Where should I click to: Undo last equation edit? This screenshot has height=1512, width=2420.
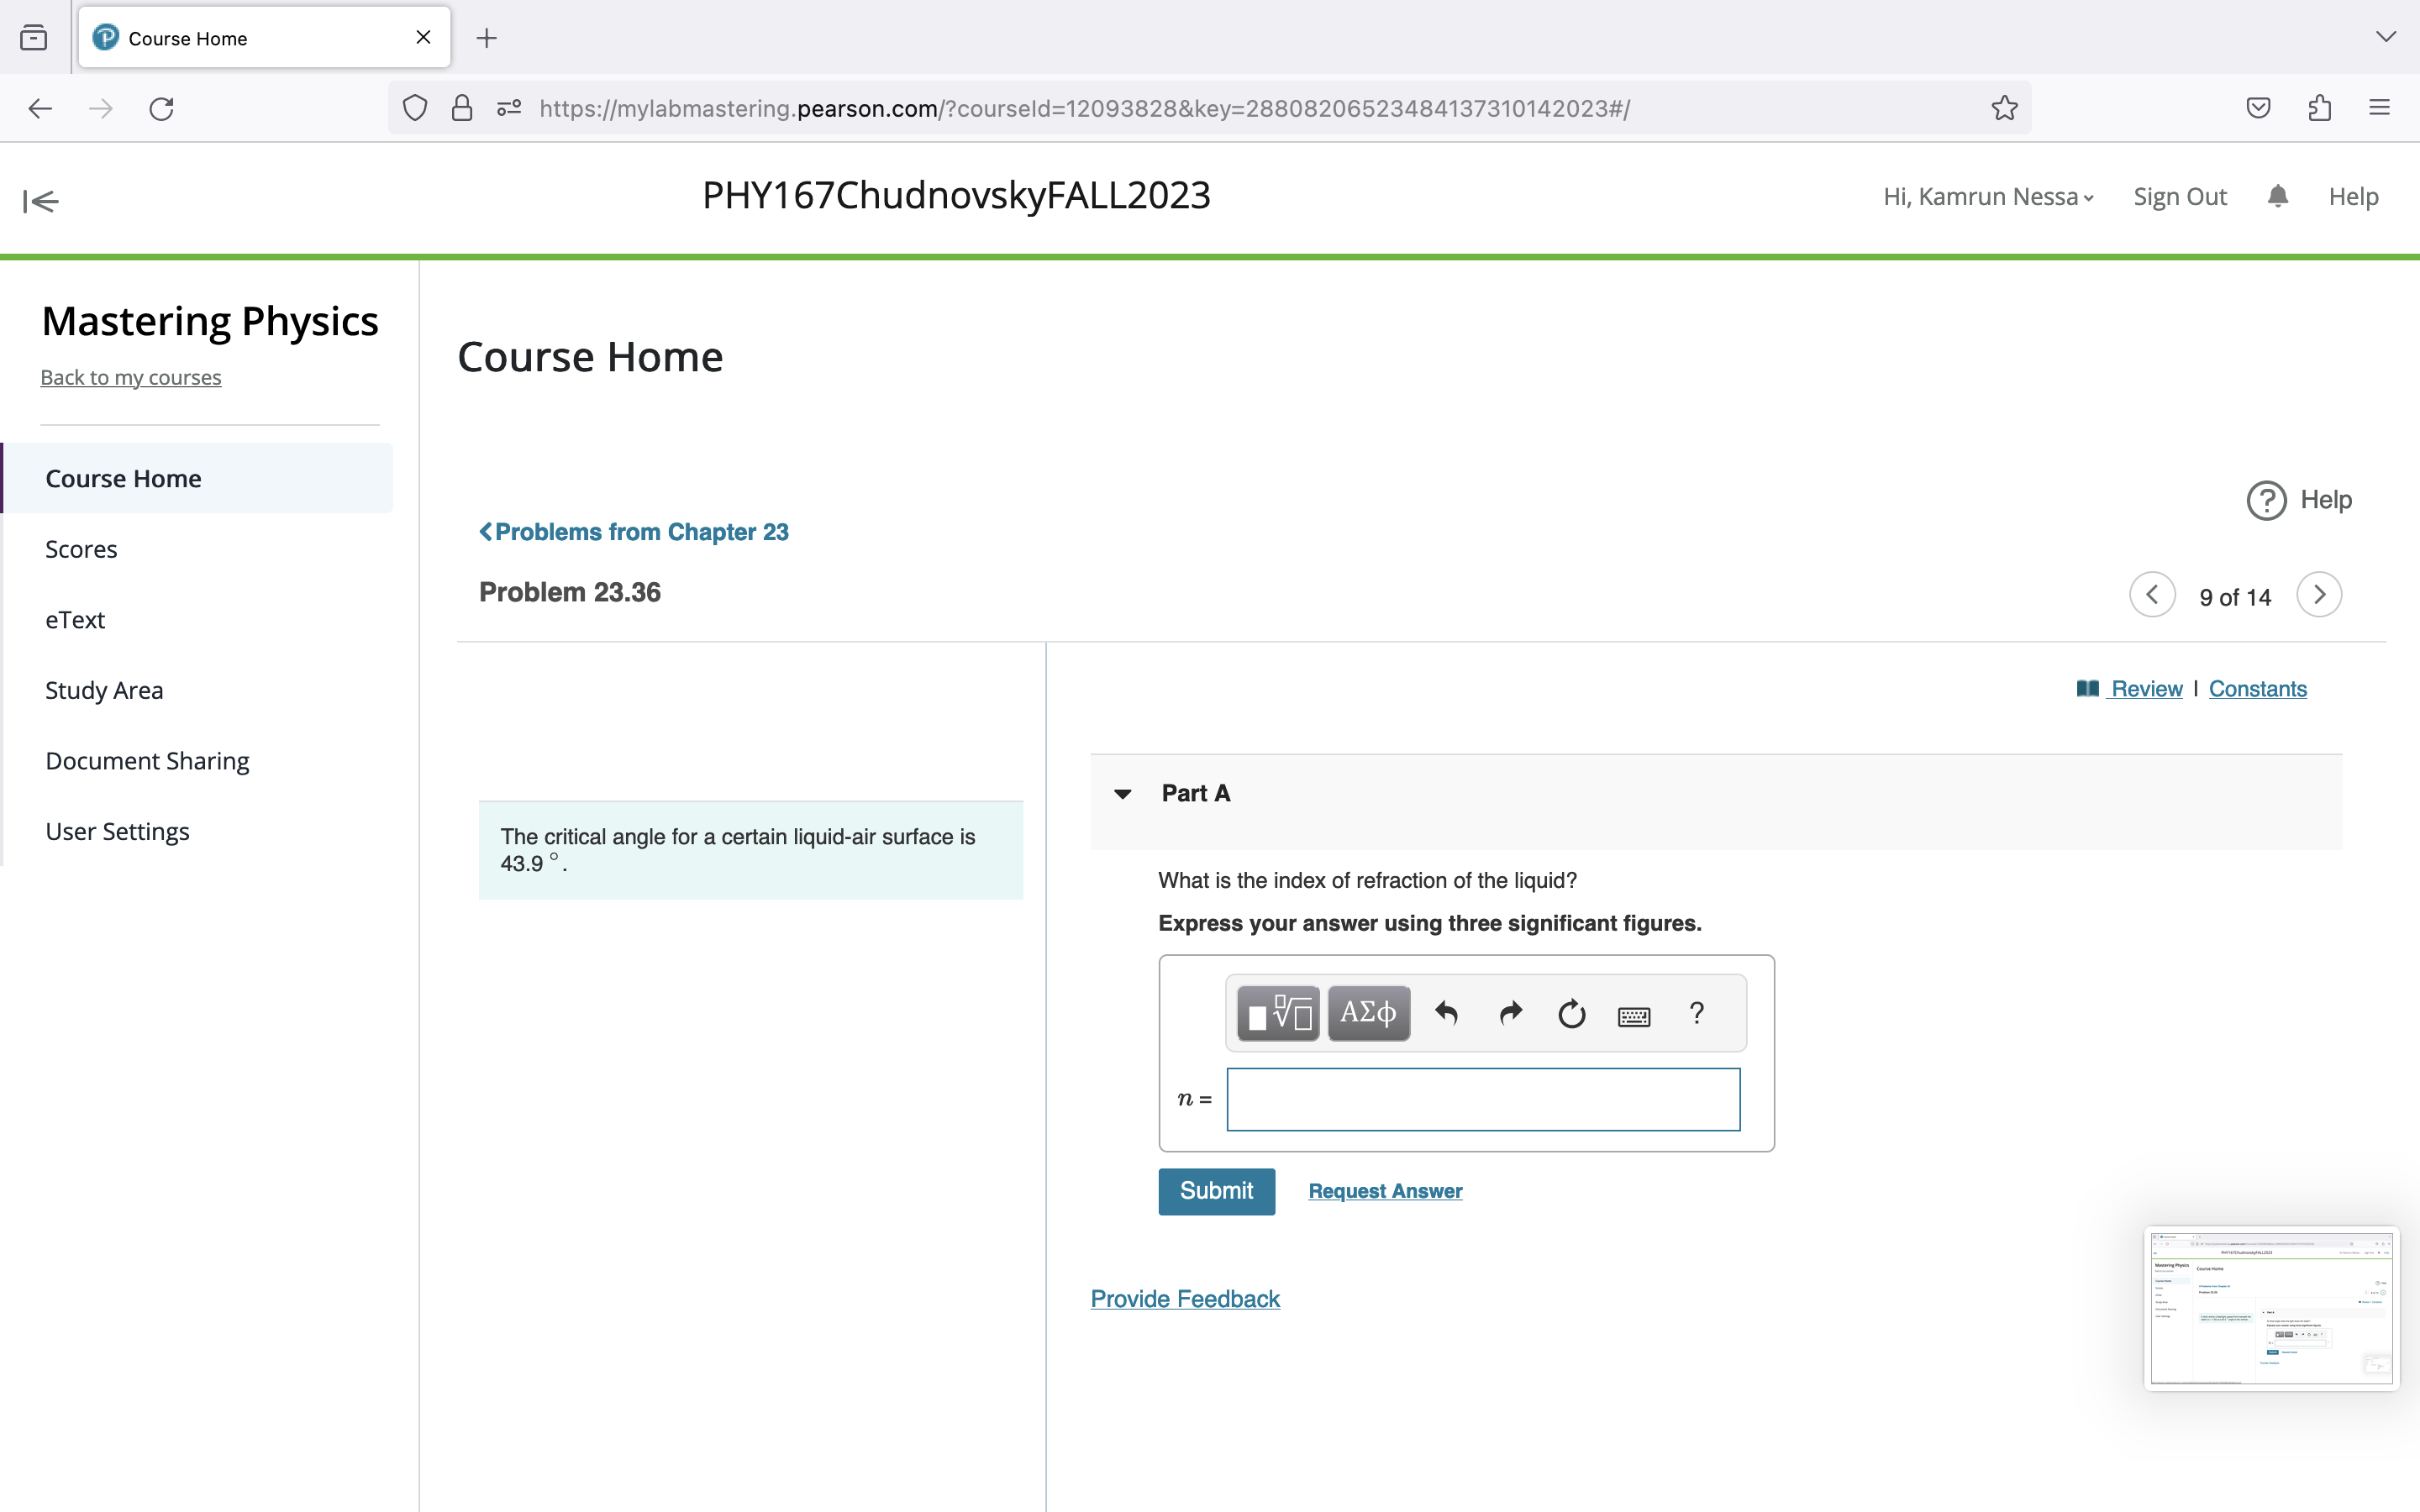coord(1447,1013)
